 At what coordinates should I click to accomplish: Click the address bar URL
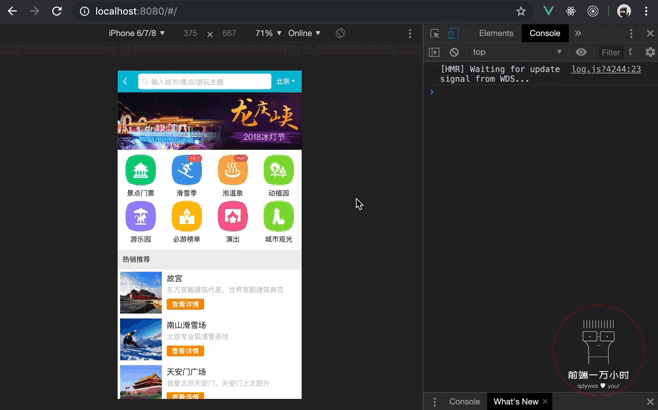pyautogui.click(x=136, y=11)
